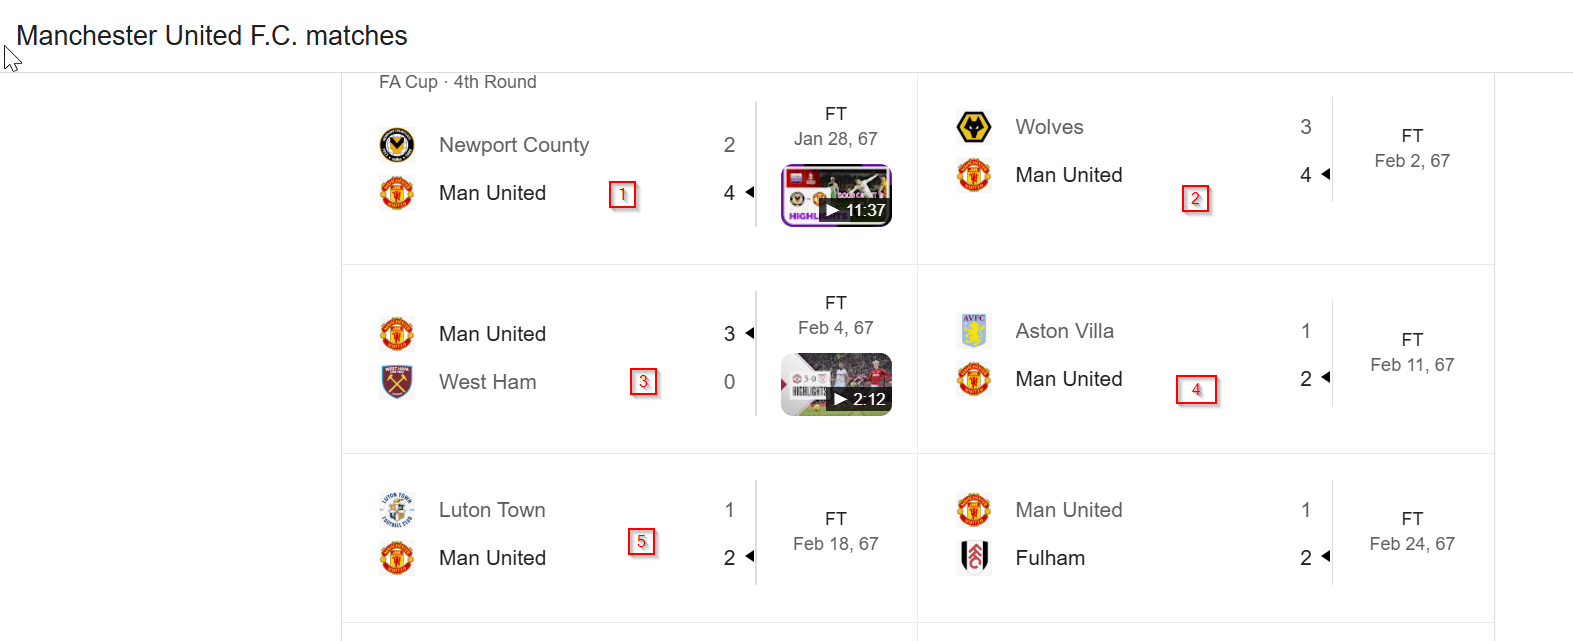This screenshot has height=641, width=1573.
Task: Click the red marker labeled 2
Action: tap(1195, 199)
